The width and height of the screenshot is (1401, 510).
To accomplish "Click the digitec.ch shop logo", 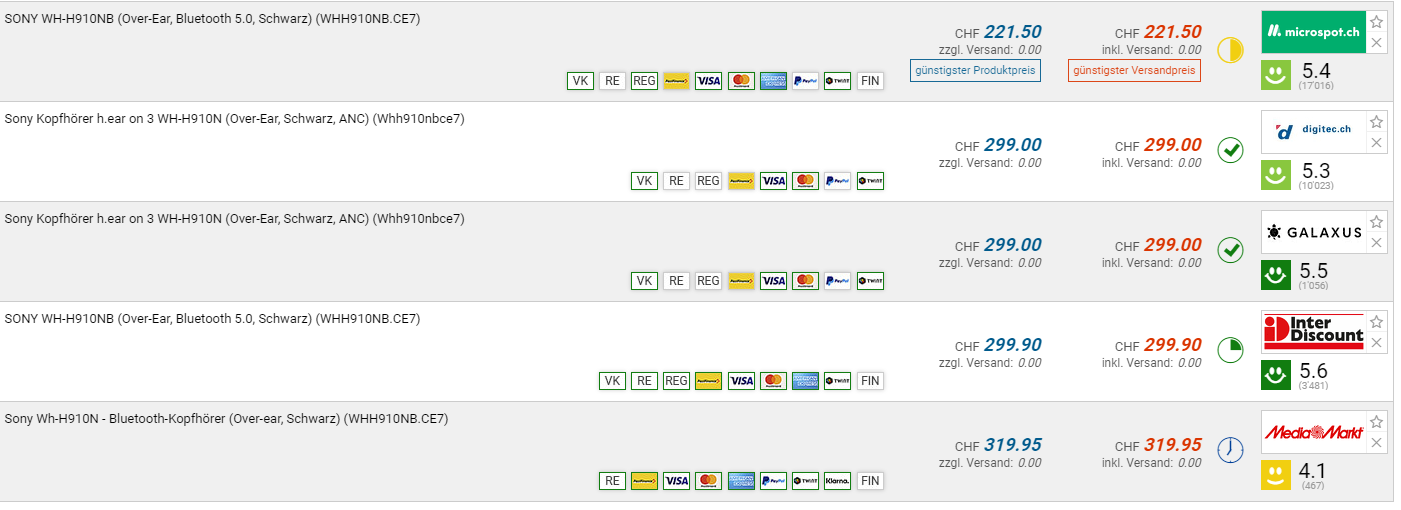I will (x=1313, y=131).
